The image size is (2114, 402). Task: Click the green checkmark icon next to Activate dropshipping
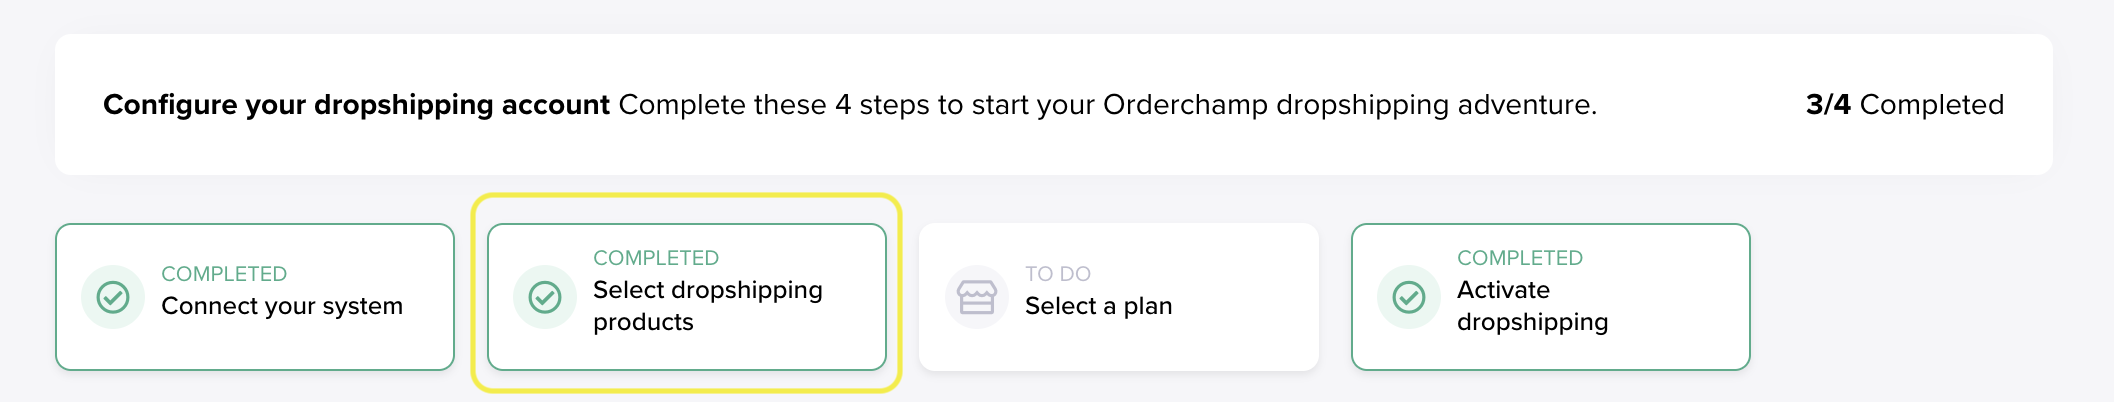tap(1409, 297)
